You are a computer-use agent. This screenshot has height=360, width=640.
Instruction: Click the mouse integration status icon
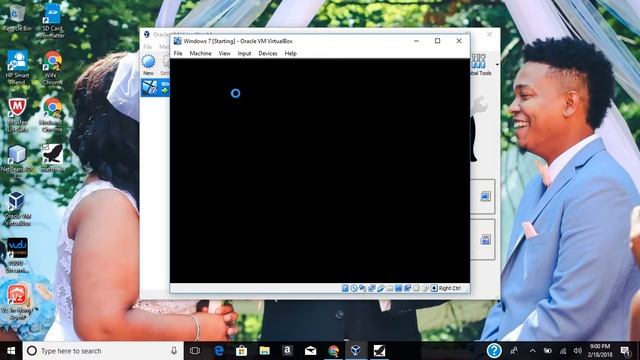pyautogui.click(x=425, y=288)
